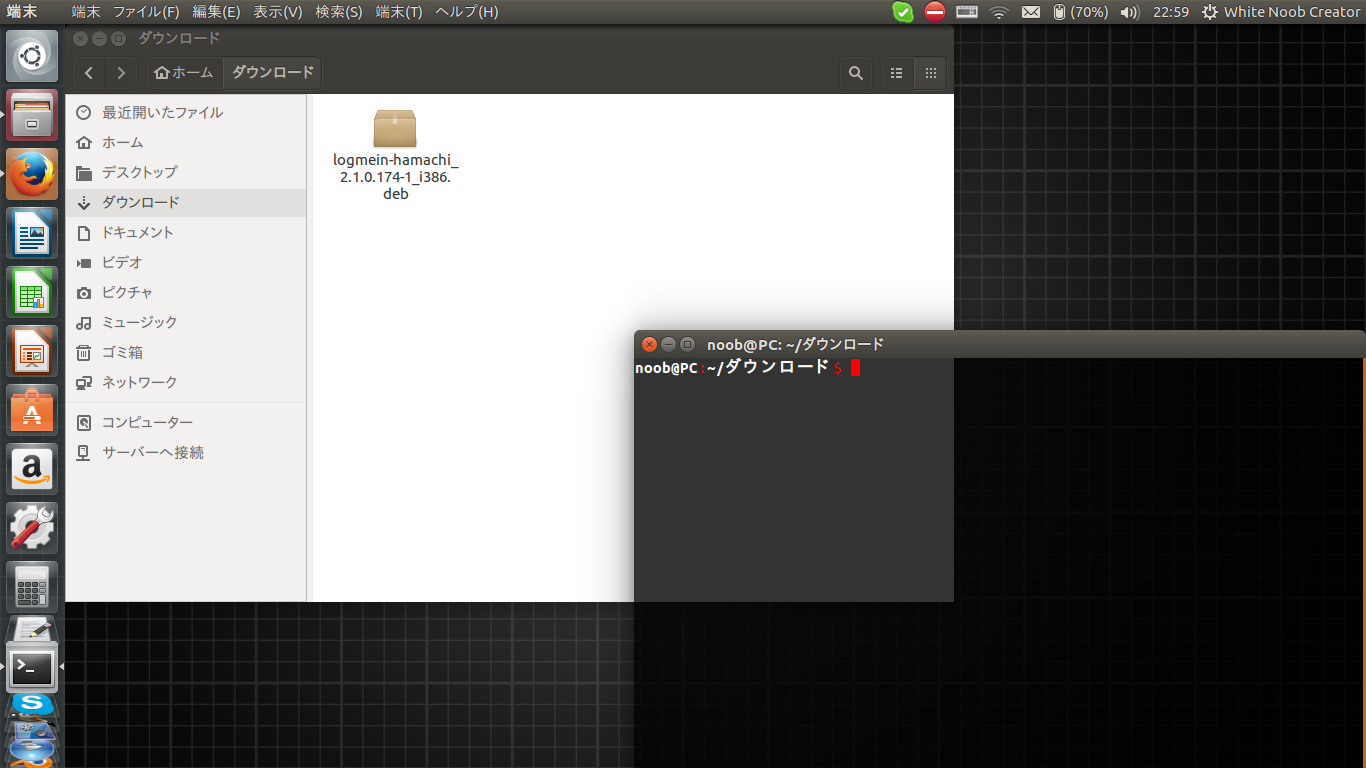
Task: Launch Skype from the launcher
Action: pyautogui.click(x=32, y=706)
